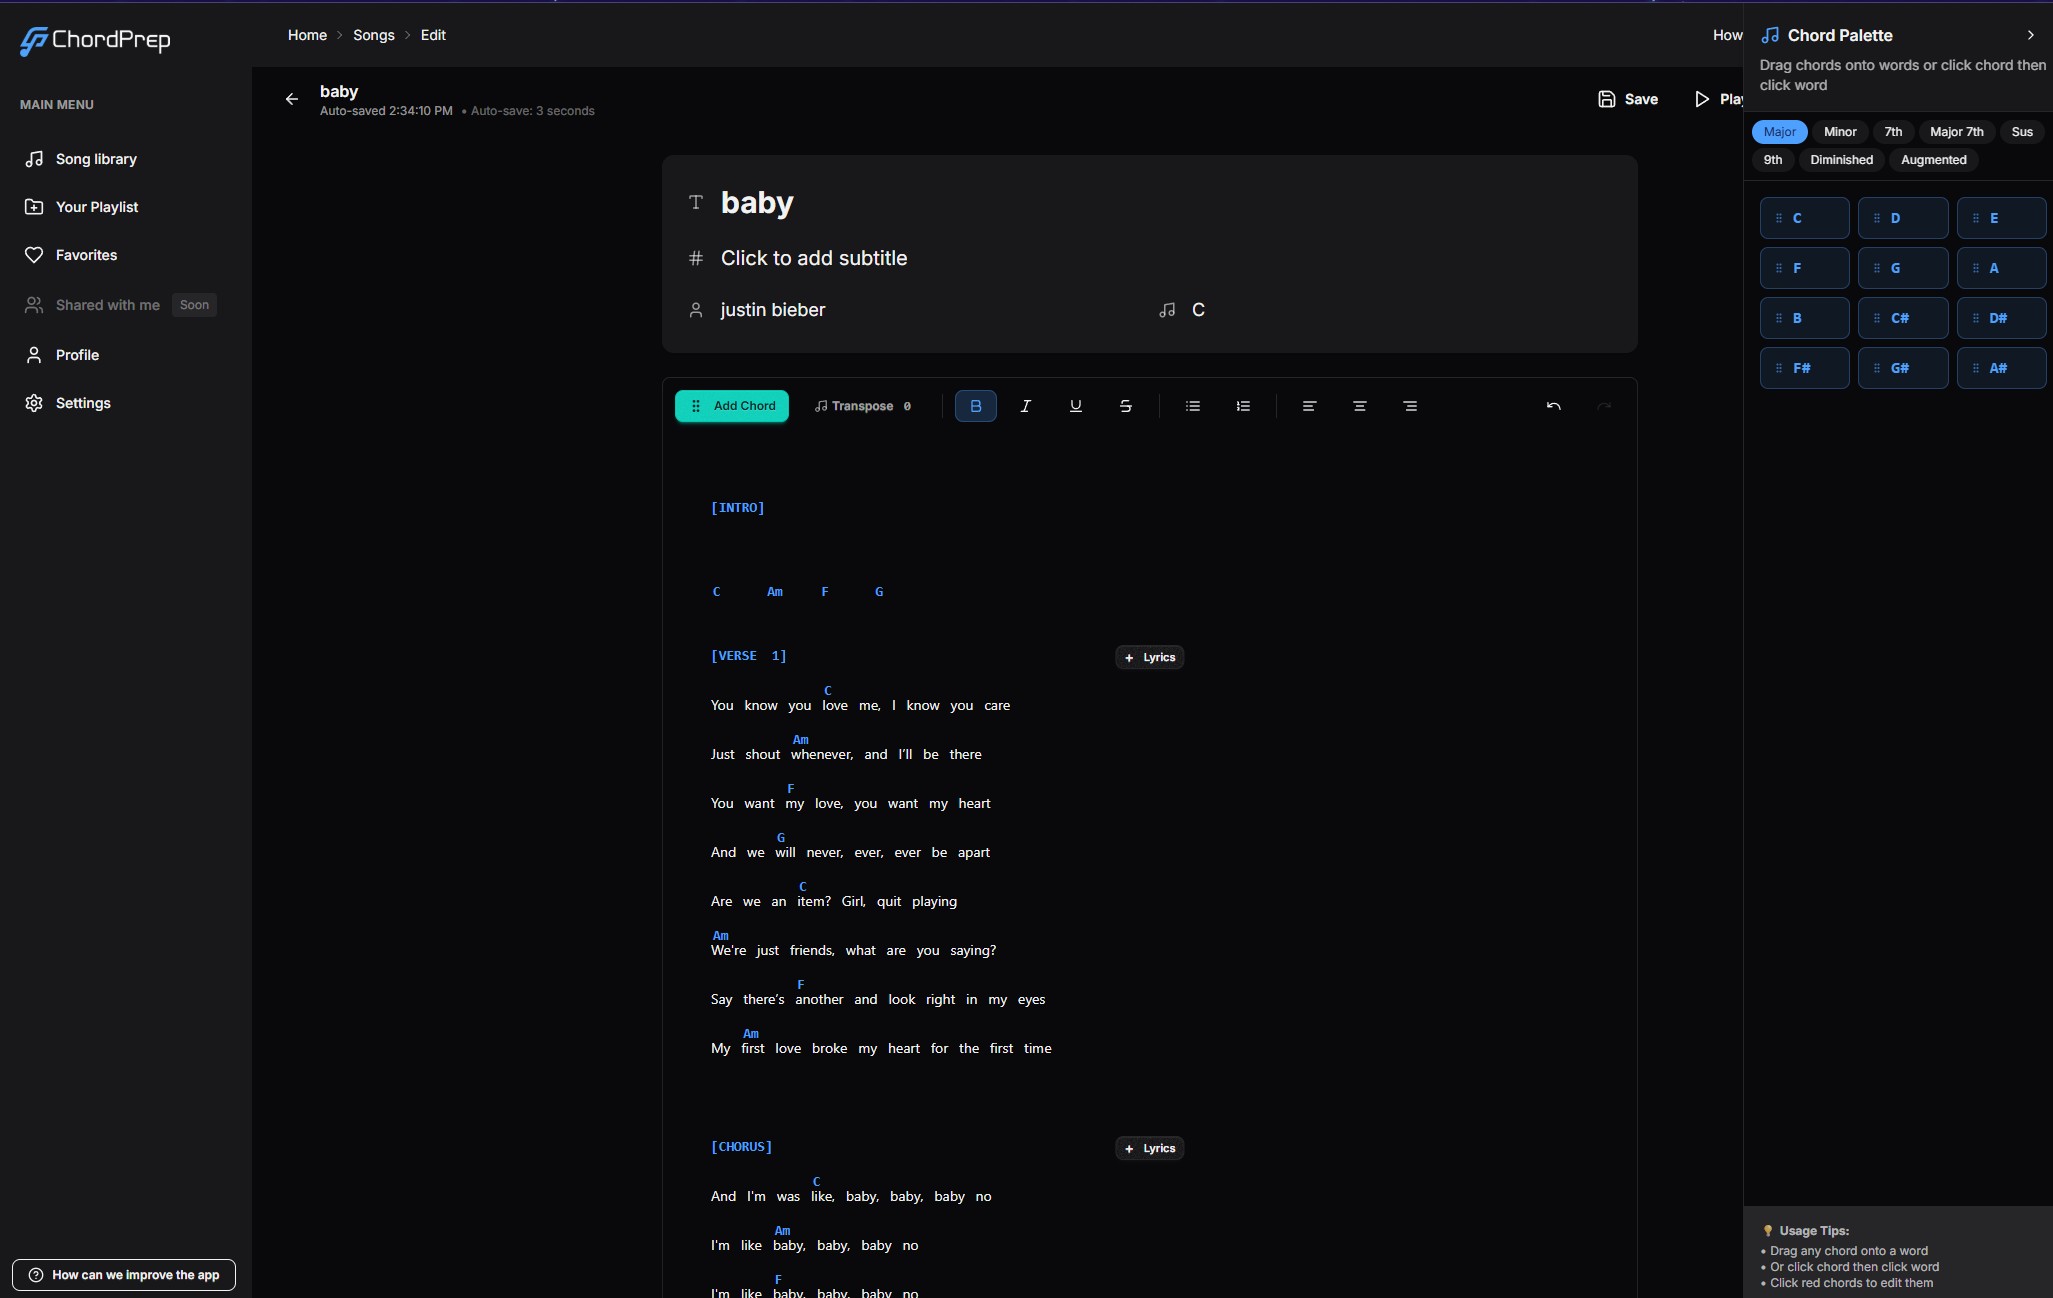The width and height of the screenshot is (2053, 1298).
Task: Pick the D# chord in palette
Action: pos(2002,318)
